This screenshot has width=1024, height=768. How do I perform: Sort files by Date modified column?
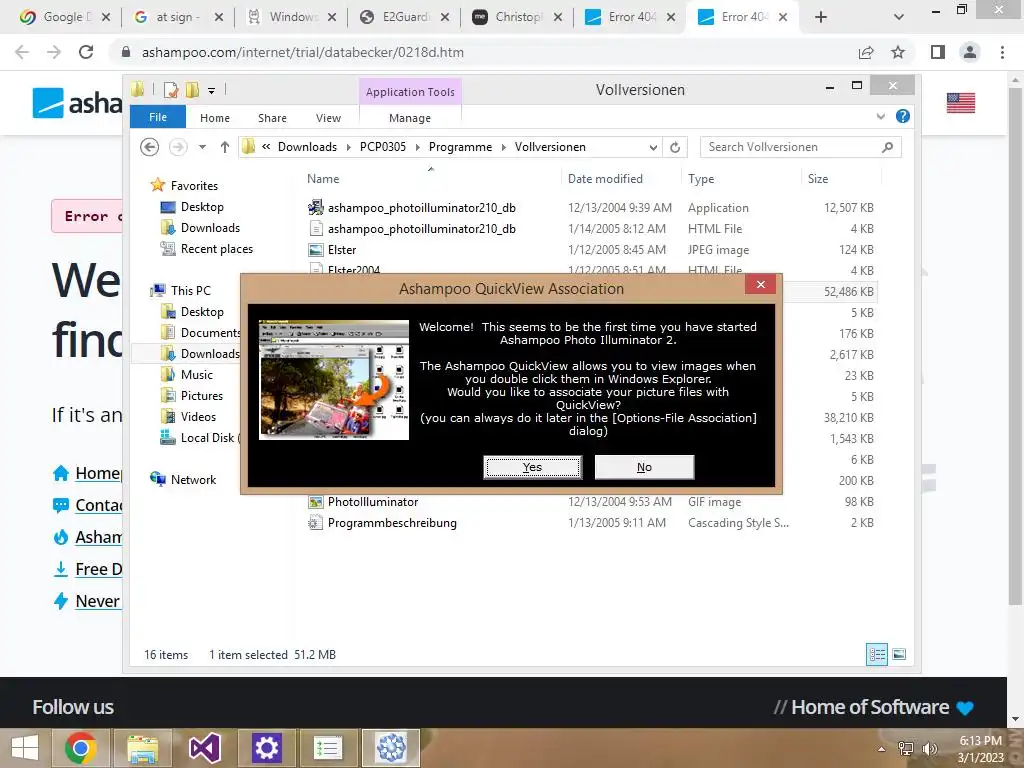click(x=605, y=178)
